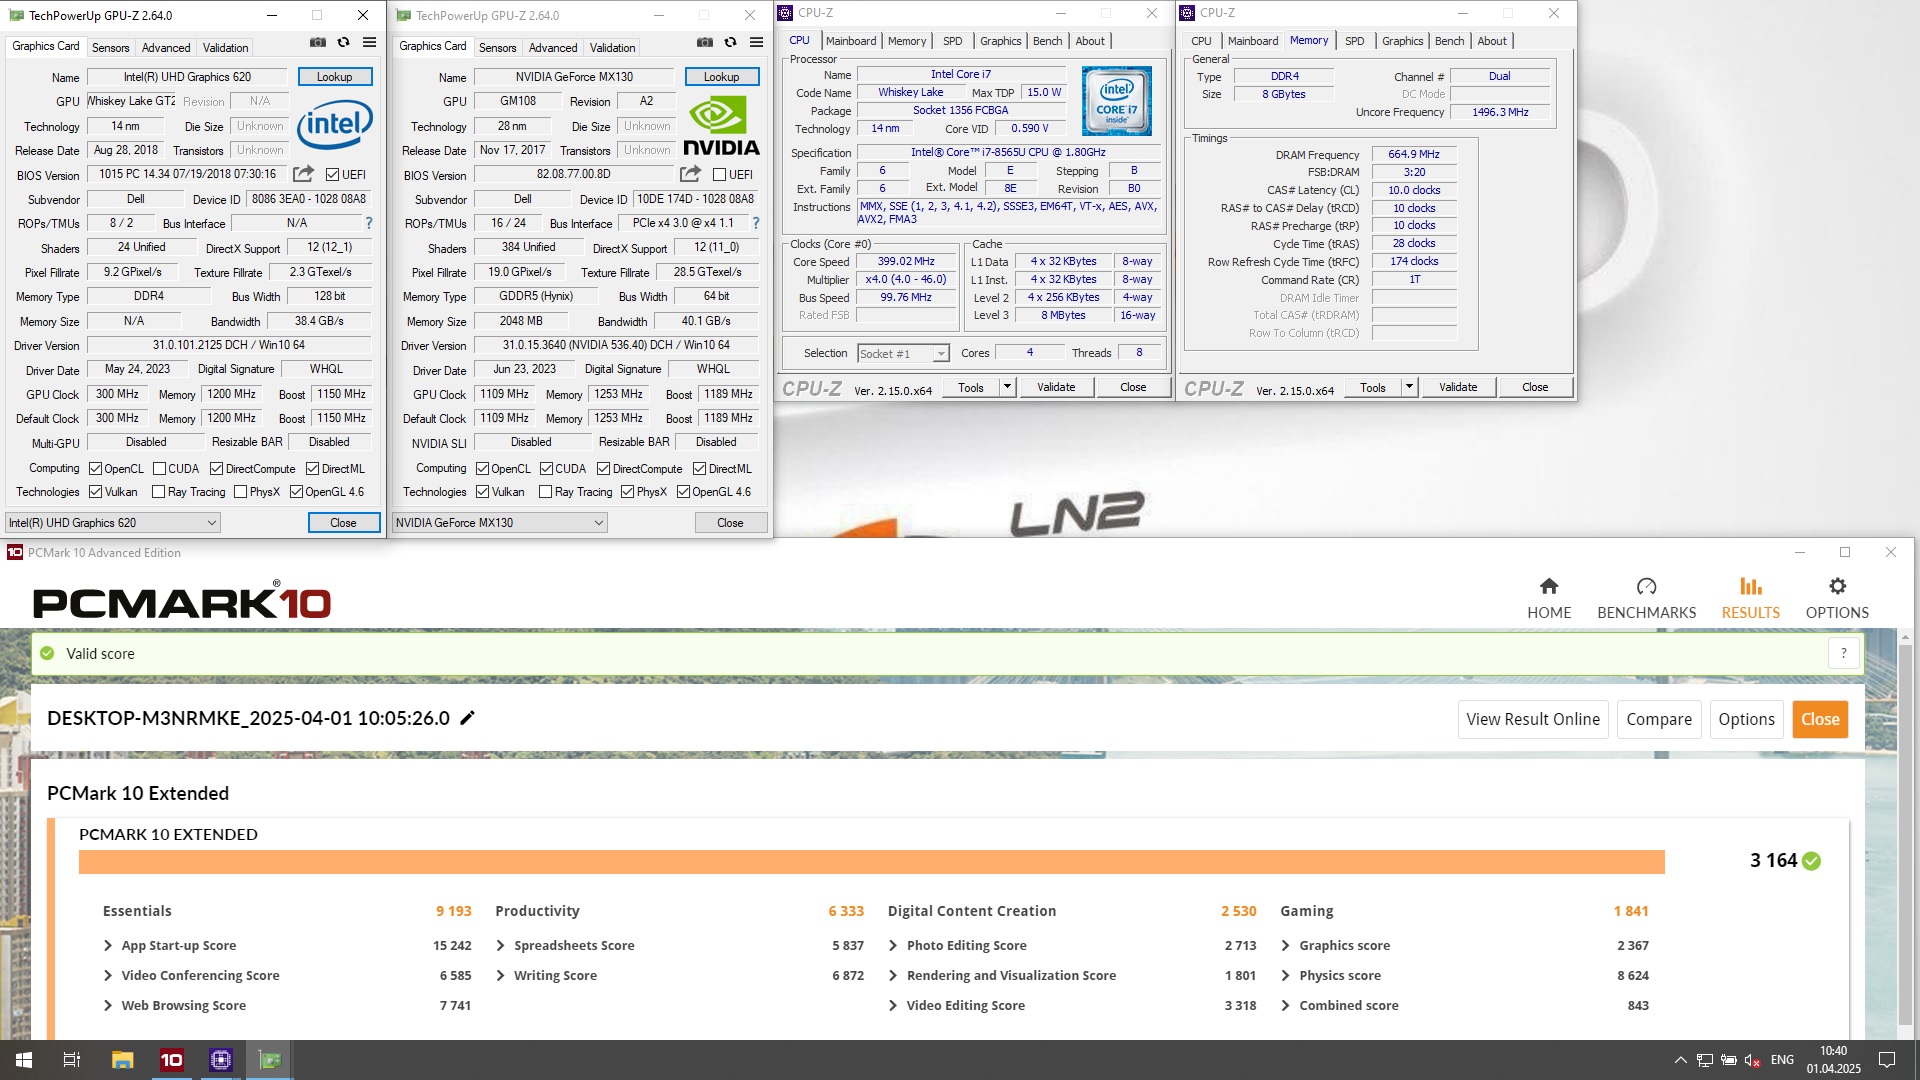Click the orange PCMark 10 Extended score bar

(x=872, y=861)
